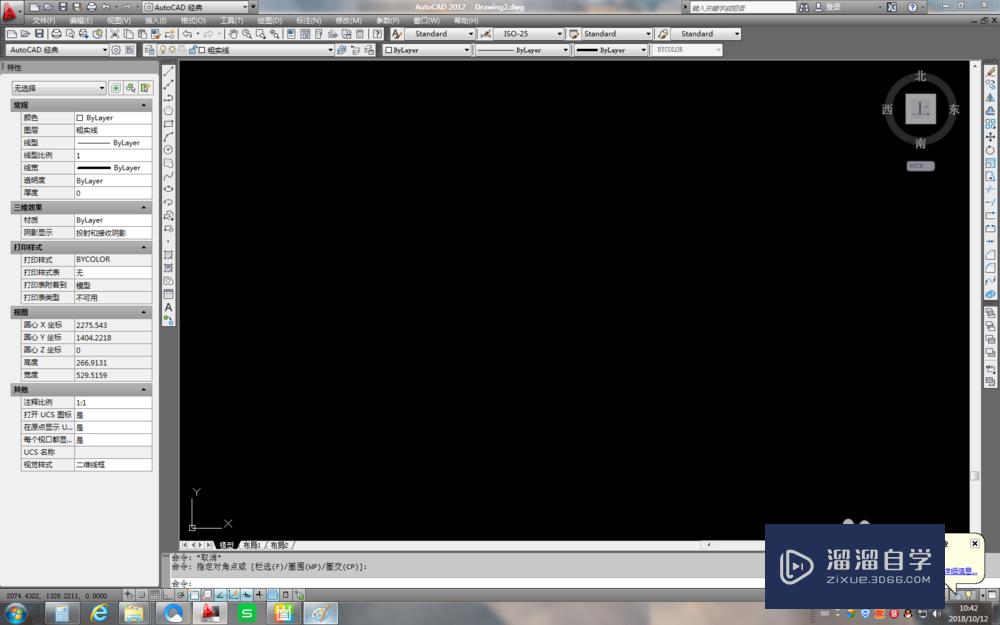Screen dimensions: 1000x625
Task: Click the Save icon in Standard toolbar
Action: (39, 34)
